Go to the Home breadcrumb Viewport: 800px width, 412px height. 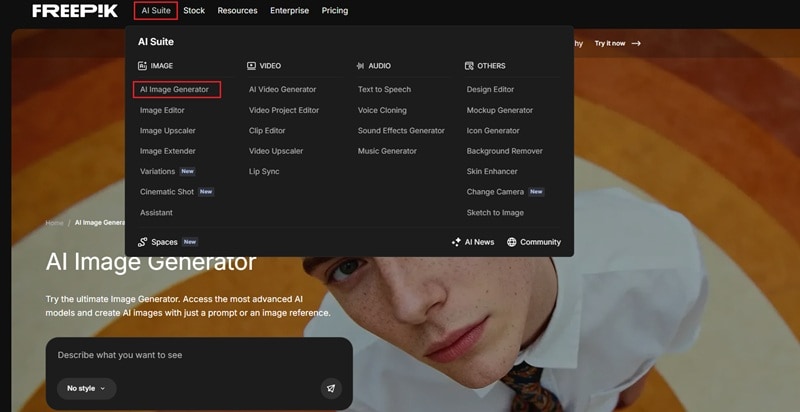coord(55,223)
